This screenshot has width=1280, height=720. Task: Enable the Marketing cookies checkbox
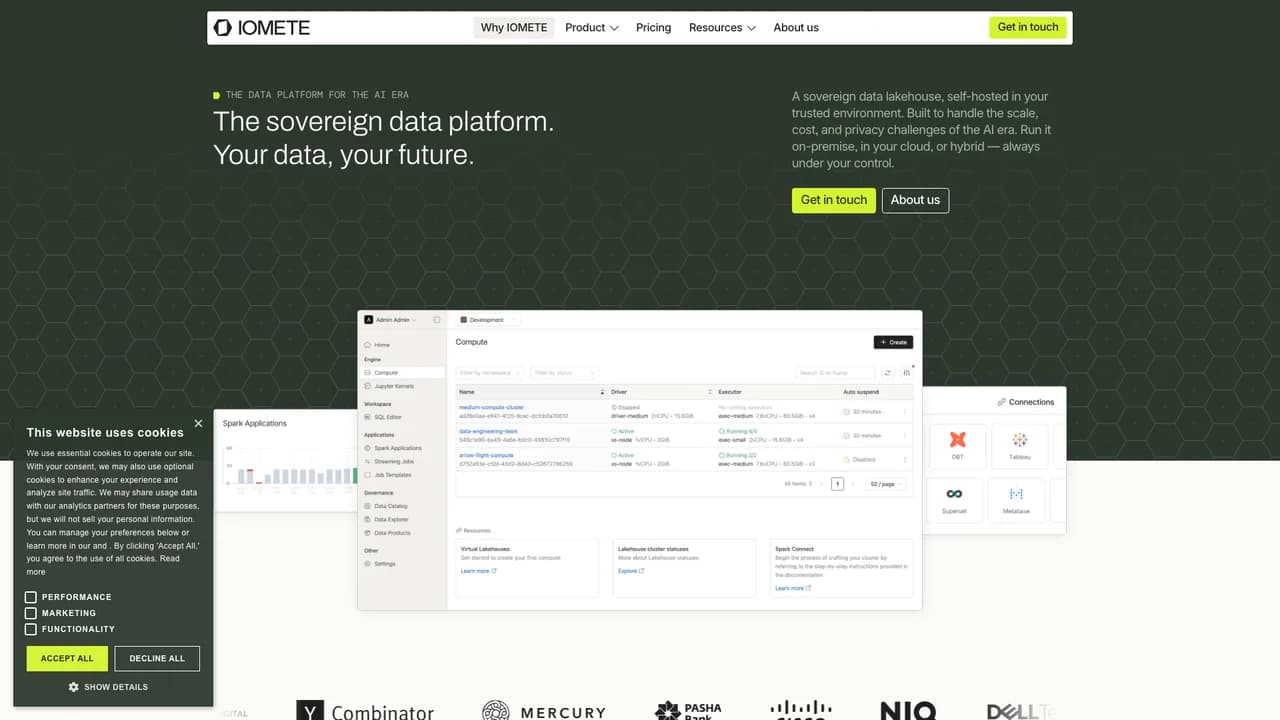(x=31, y=613)
